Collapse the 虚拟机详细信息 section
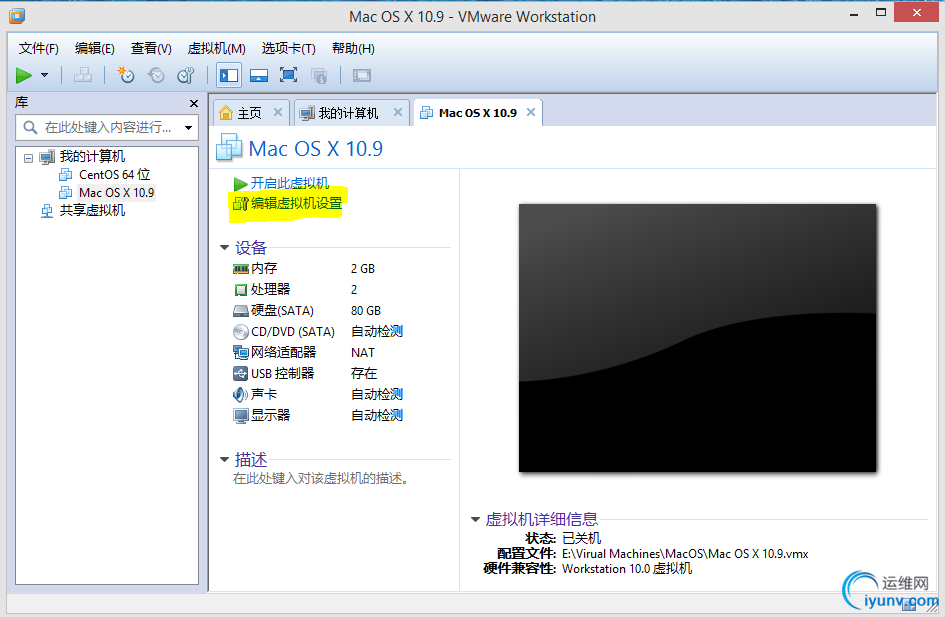 tap(475, 519)
